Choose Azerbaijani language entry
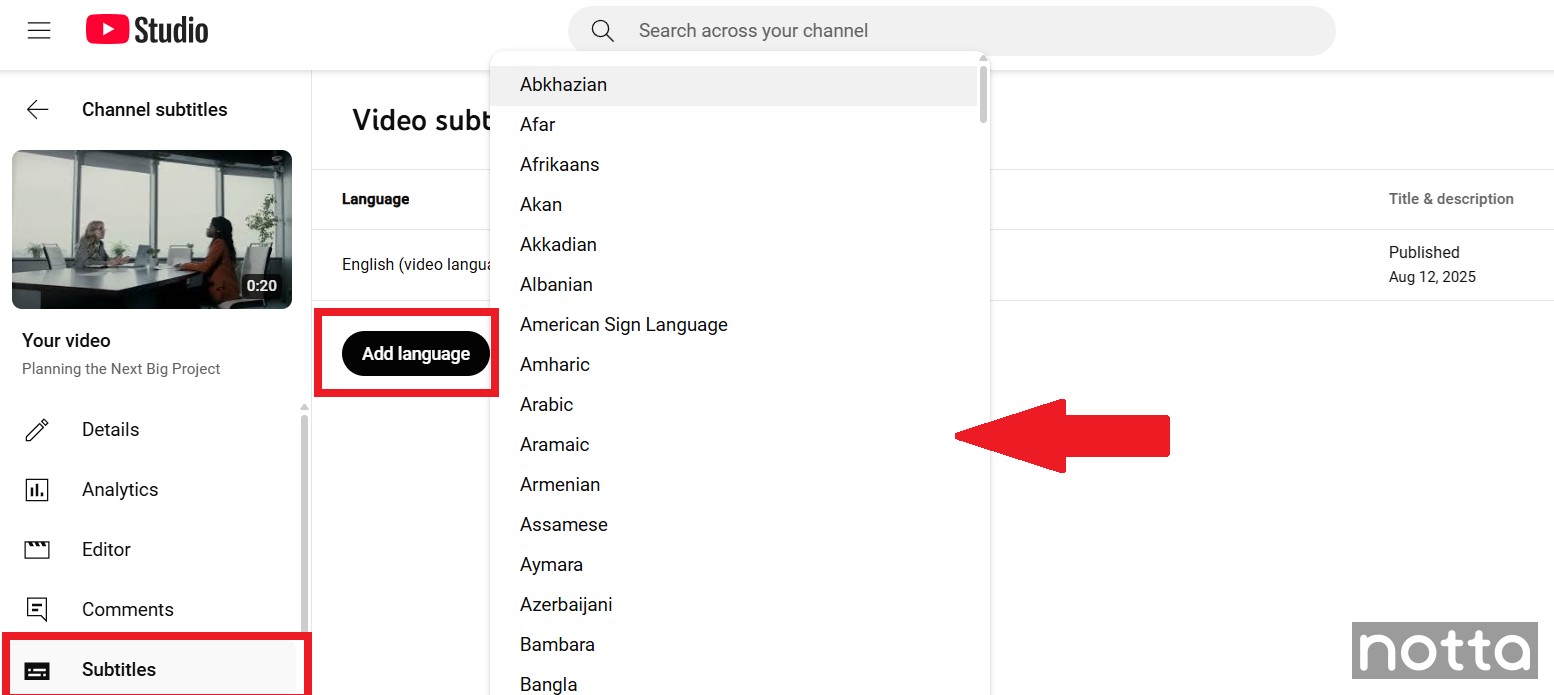This screenshot has height=695, width=1554. pyautogui.click(x=566, y=605)
